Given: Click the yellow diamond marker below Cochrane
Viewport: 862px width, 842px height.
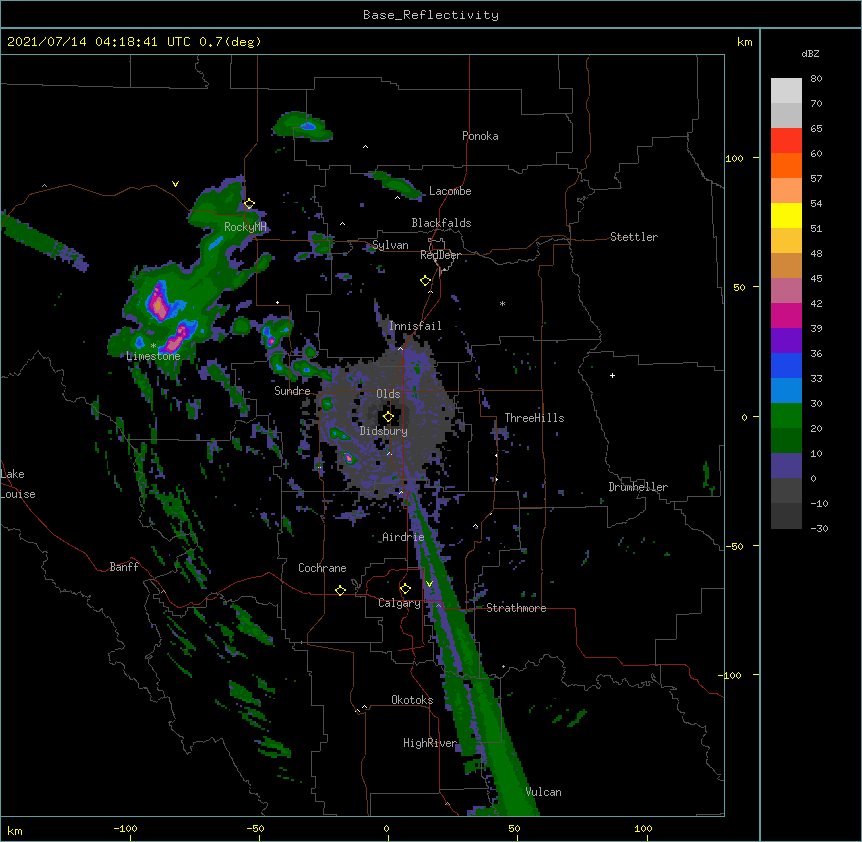Looking at the screenshot, I should pos(340,590).
